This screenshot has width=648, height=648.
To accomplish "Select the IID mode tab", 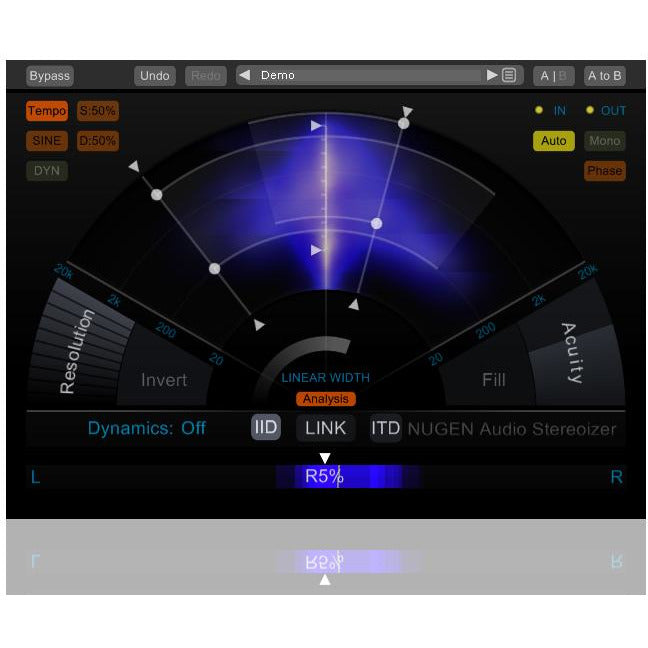I will (x=266, y=428).
